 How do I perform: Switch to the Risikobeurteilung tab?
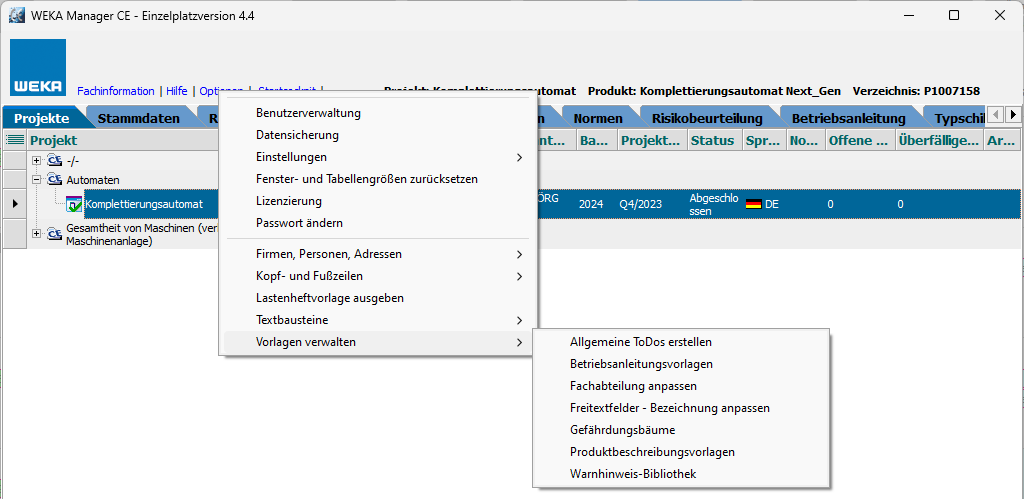(x=708, y=118)
